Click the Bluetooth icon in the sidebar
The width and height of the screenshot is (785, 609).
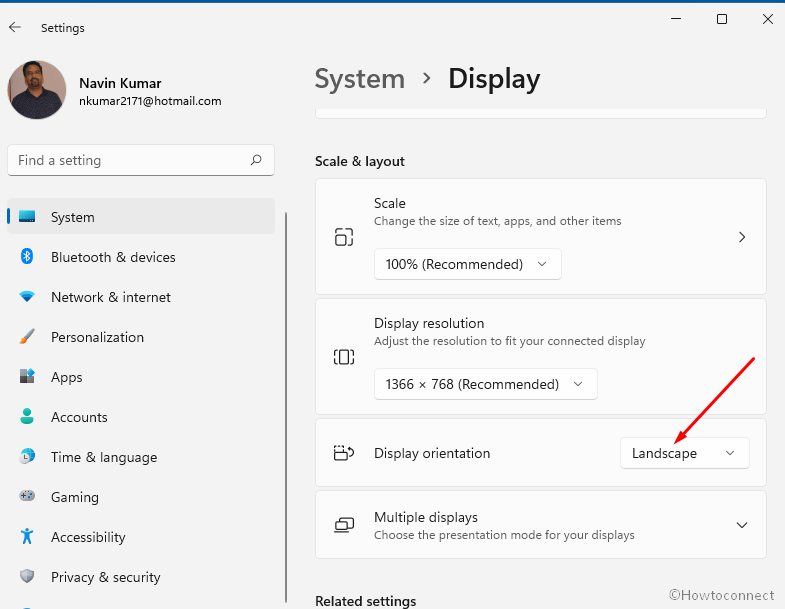(27, 256)
